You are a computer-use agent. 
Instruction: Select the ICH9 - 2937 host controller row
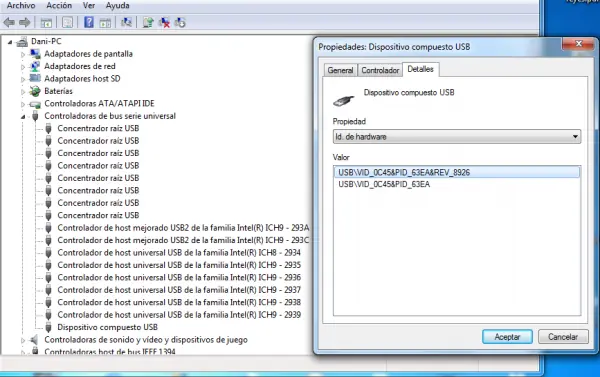click(x=179, y=290)
